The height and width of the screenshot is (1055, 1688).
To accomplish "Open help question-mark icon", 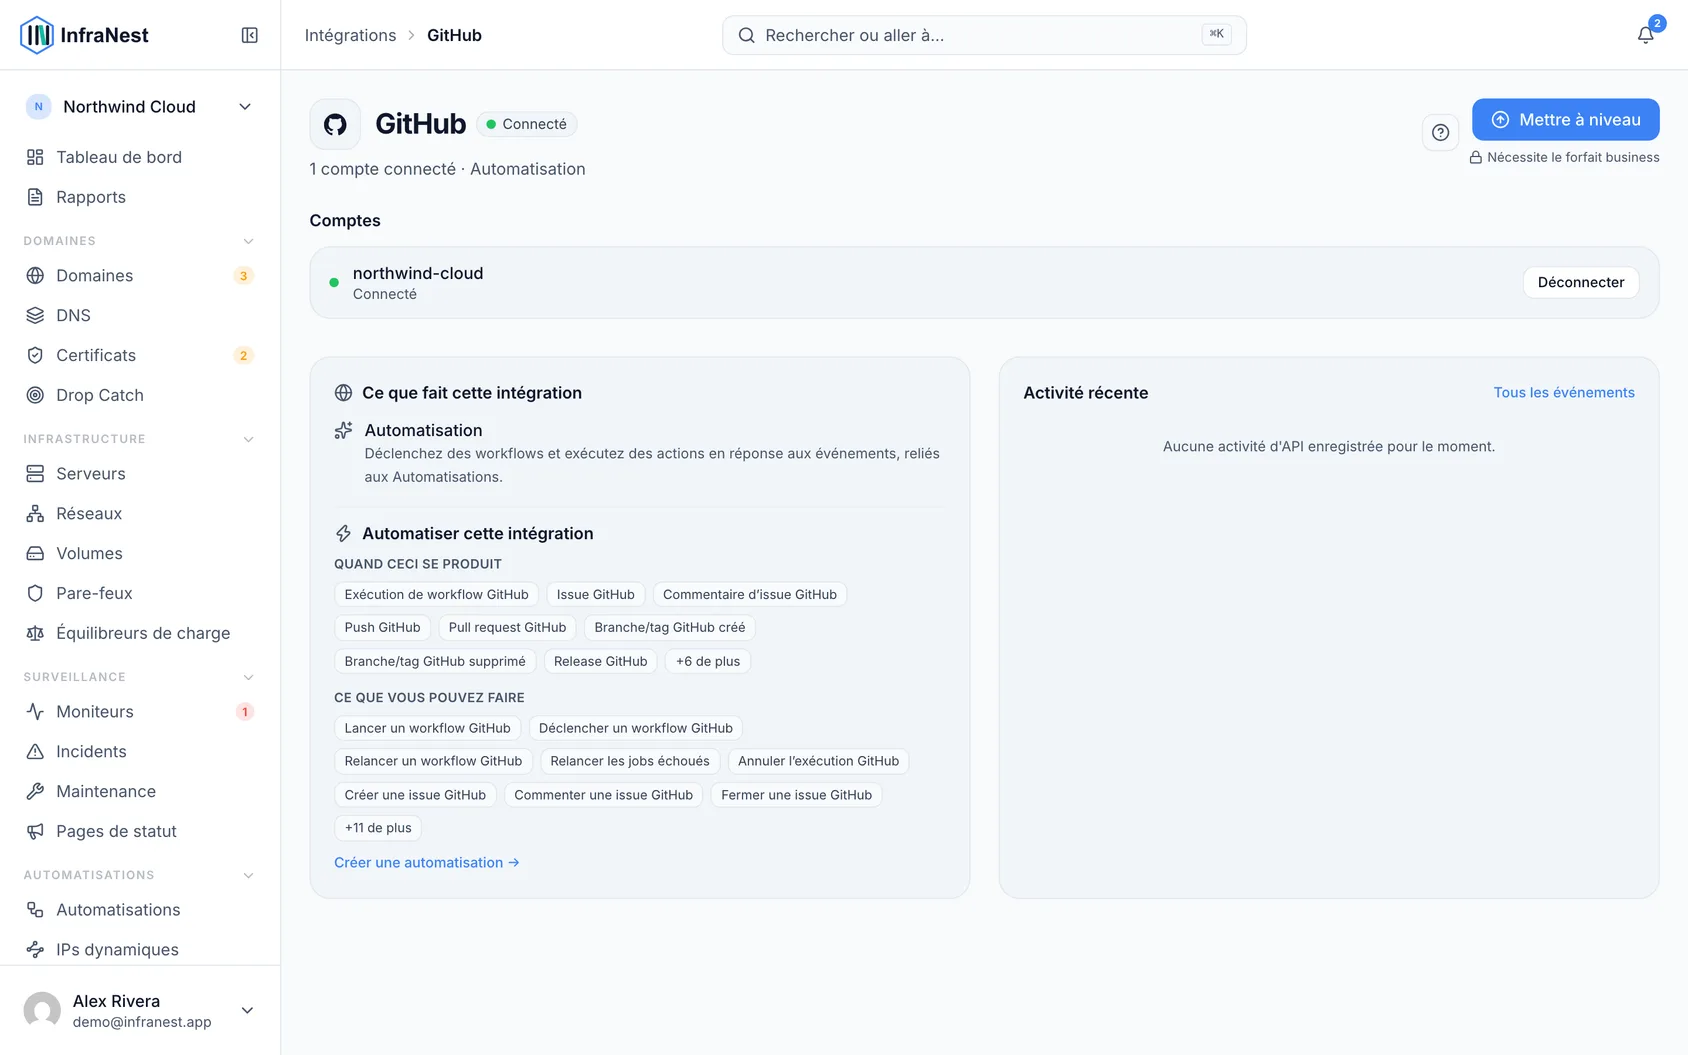I will click(x=1440, y=132).
